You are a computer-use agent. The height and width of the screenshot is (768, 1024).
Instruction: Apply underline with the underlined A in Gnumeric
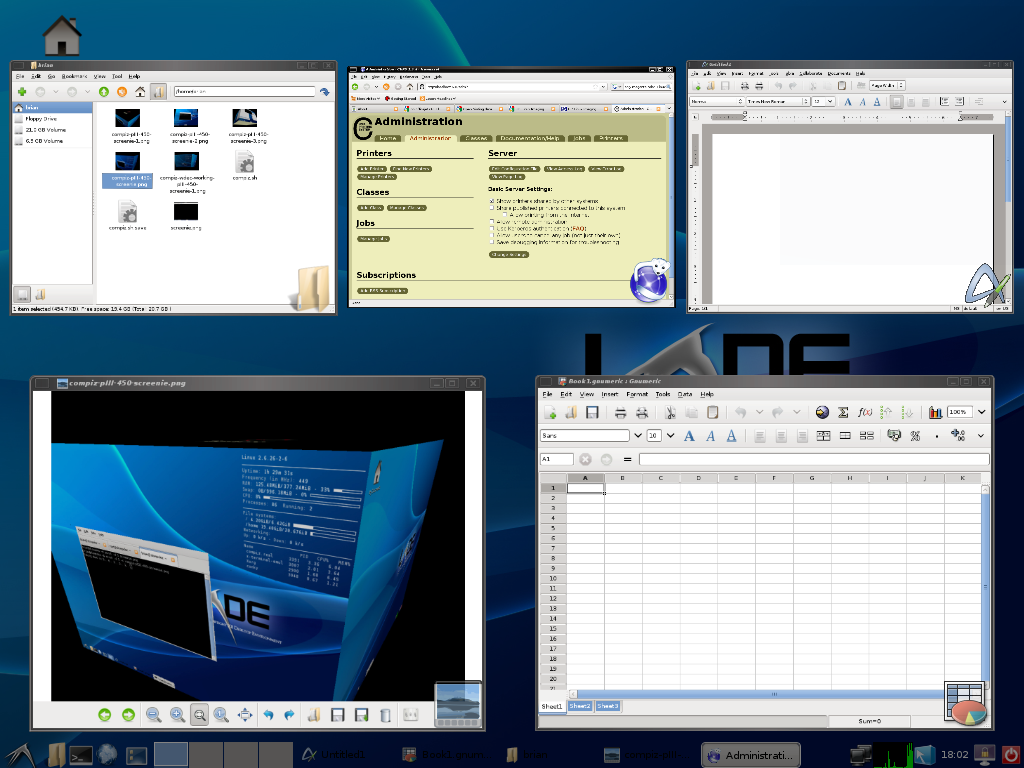pyautogui.click(x=731, y=436)
